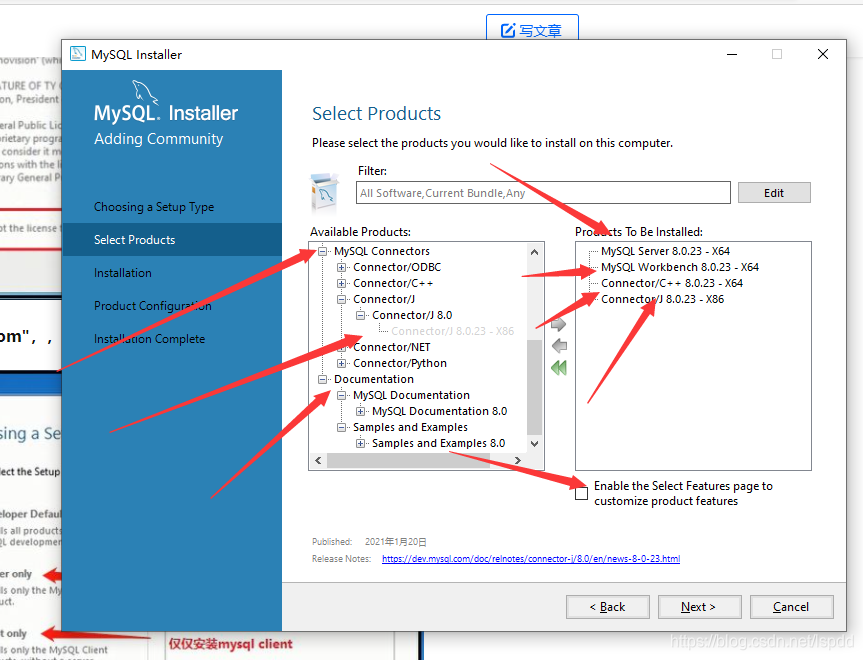Collapse the MySQL Connectors tree node
Screen dimensions: 863x660
point(323,252)
